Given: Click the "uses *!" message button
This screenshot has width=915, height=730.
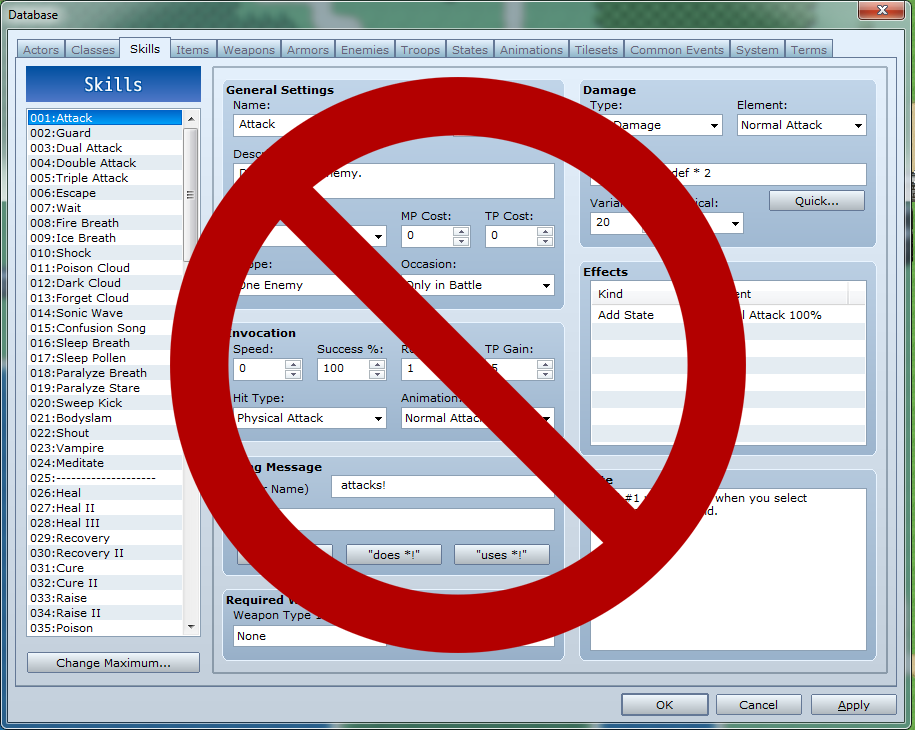Looking at the screenshot, I should coord(501,555).
